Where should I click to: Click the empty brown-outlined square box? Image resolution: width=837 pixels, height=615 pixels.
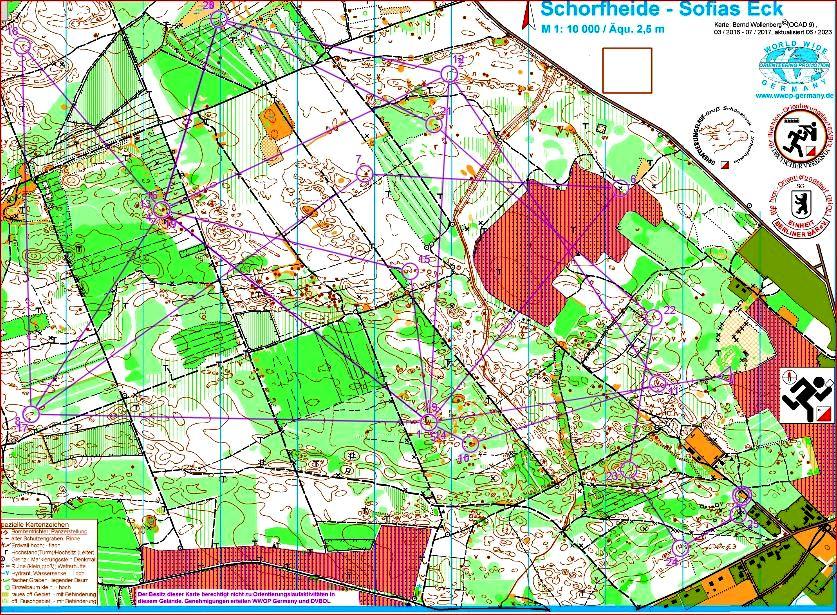click(x=626, y=69)
